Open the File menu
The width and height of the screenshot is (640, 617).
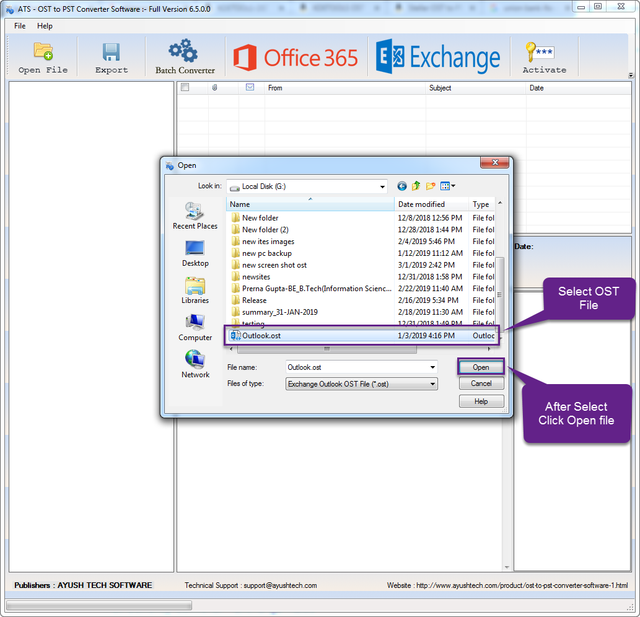[20, 25]
